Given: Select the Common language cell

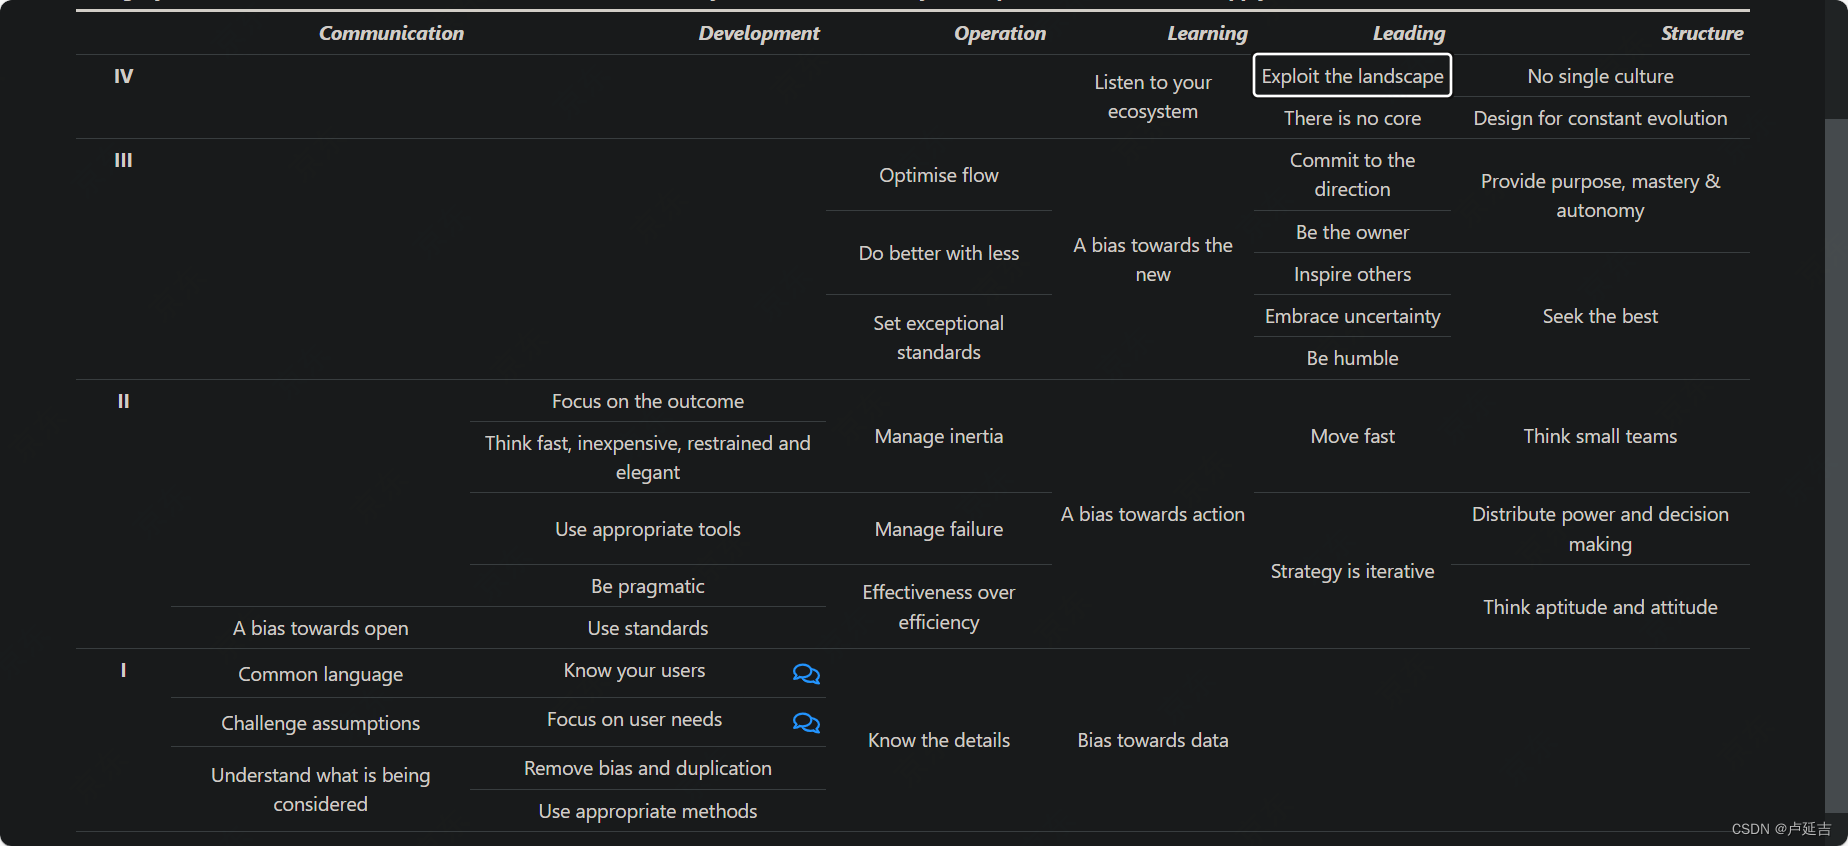Looking at the screenshot, I should 320,674.
